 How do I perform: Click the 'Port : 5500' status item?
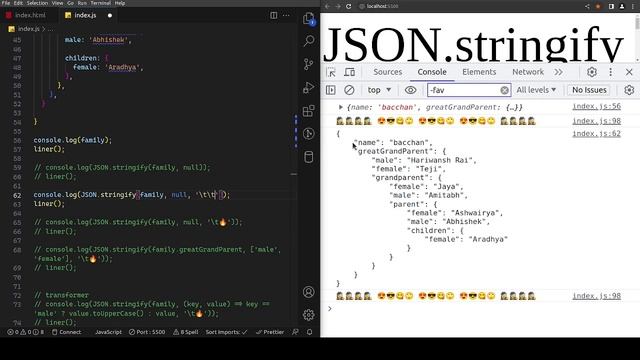point(147,332)
